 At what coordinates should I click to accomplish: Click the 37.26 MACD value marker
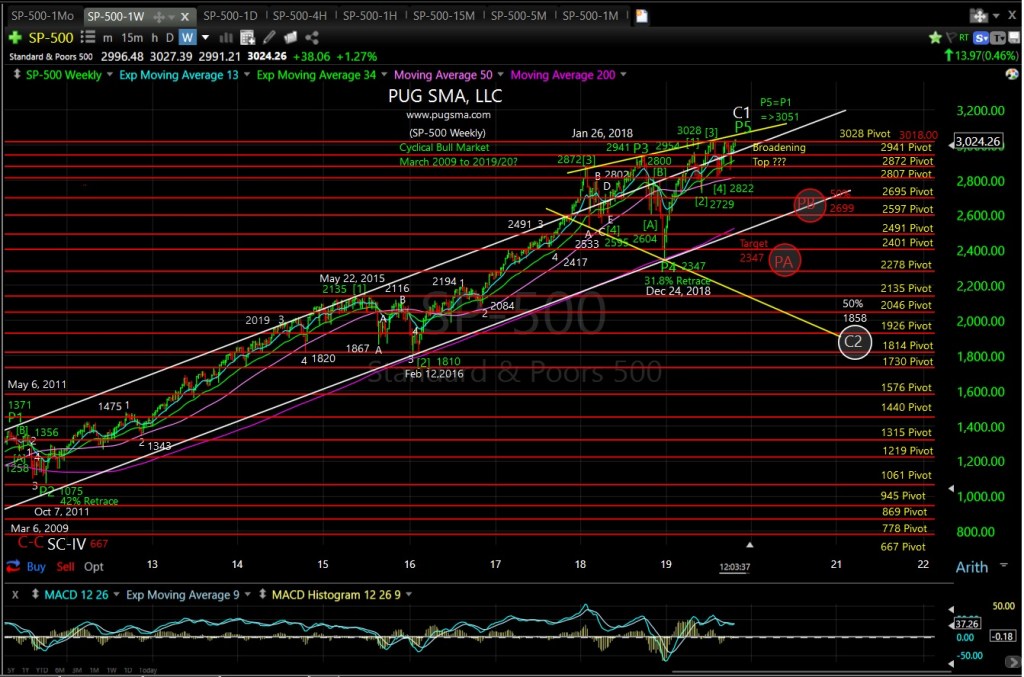coord(967,623)
